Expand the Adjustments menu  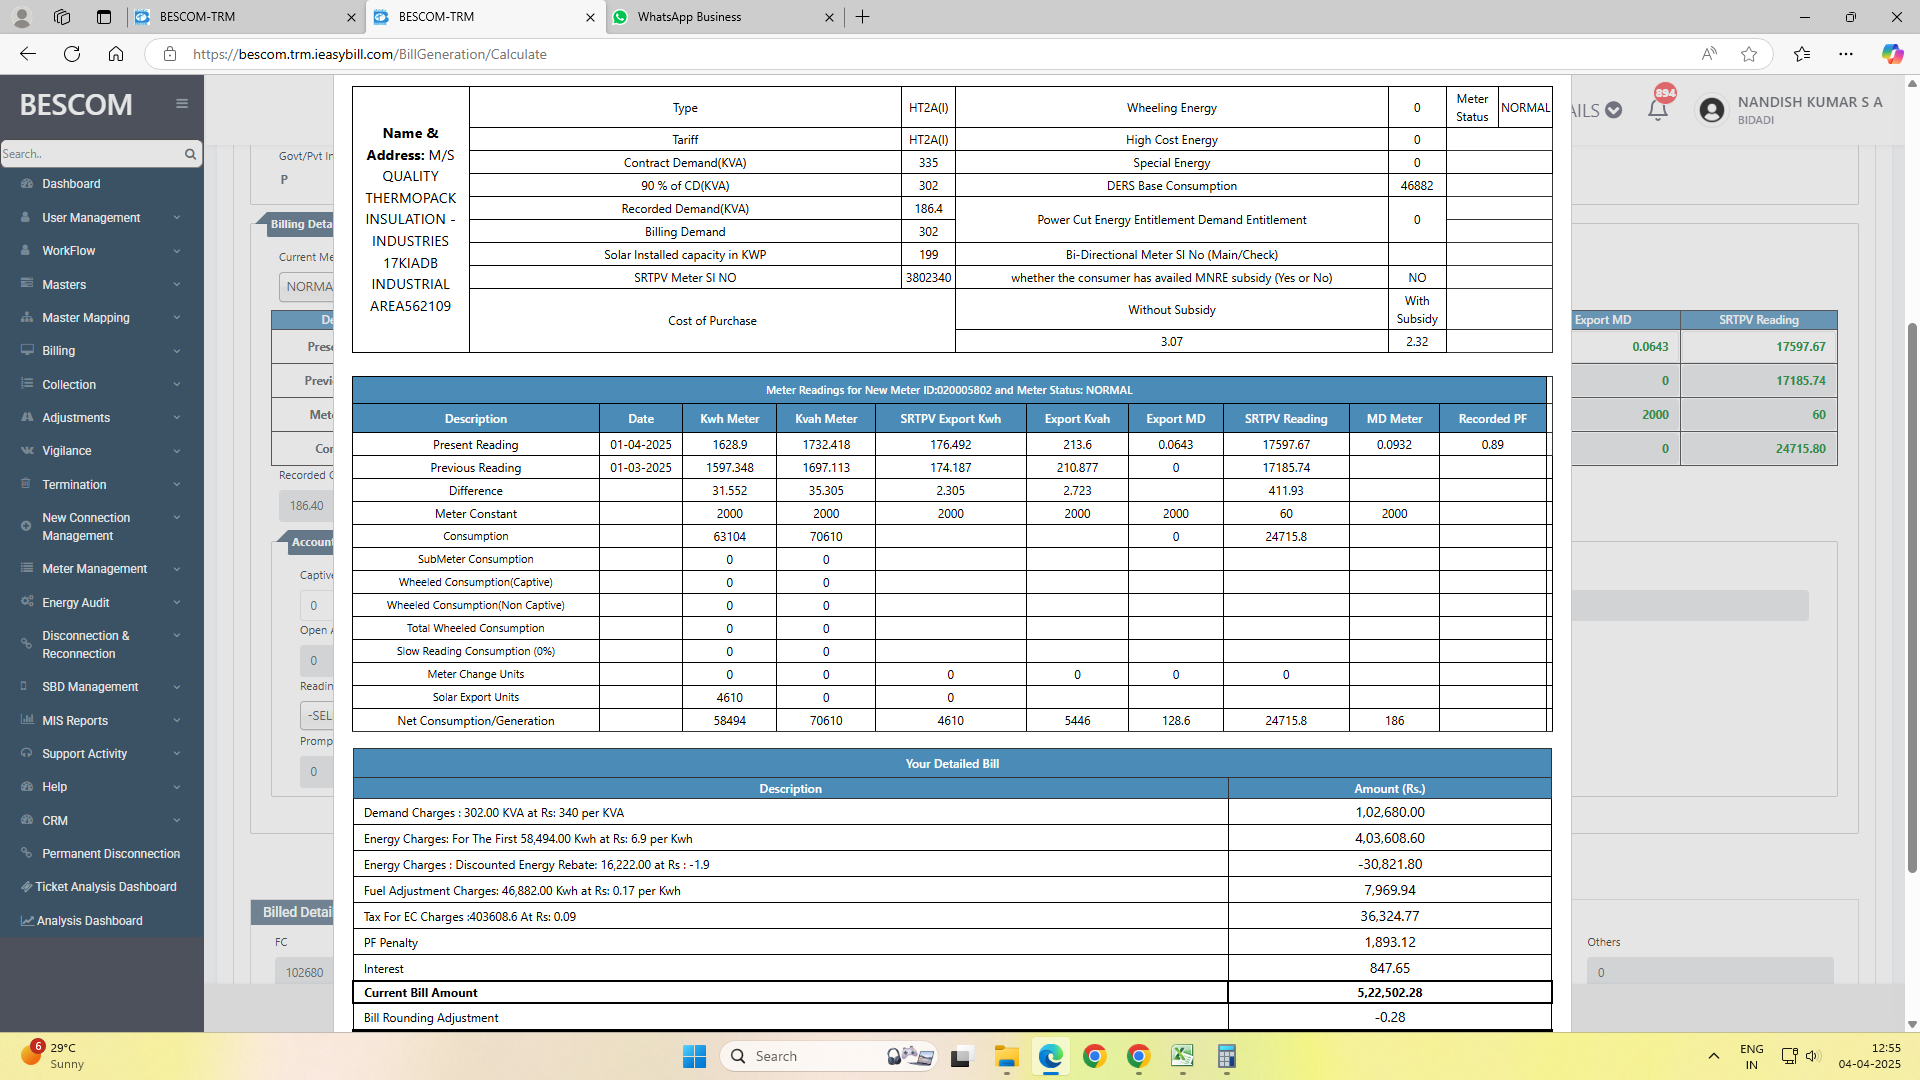tap(102, 418)
